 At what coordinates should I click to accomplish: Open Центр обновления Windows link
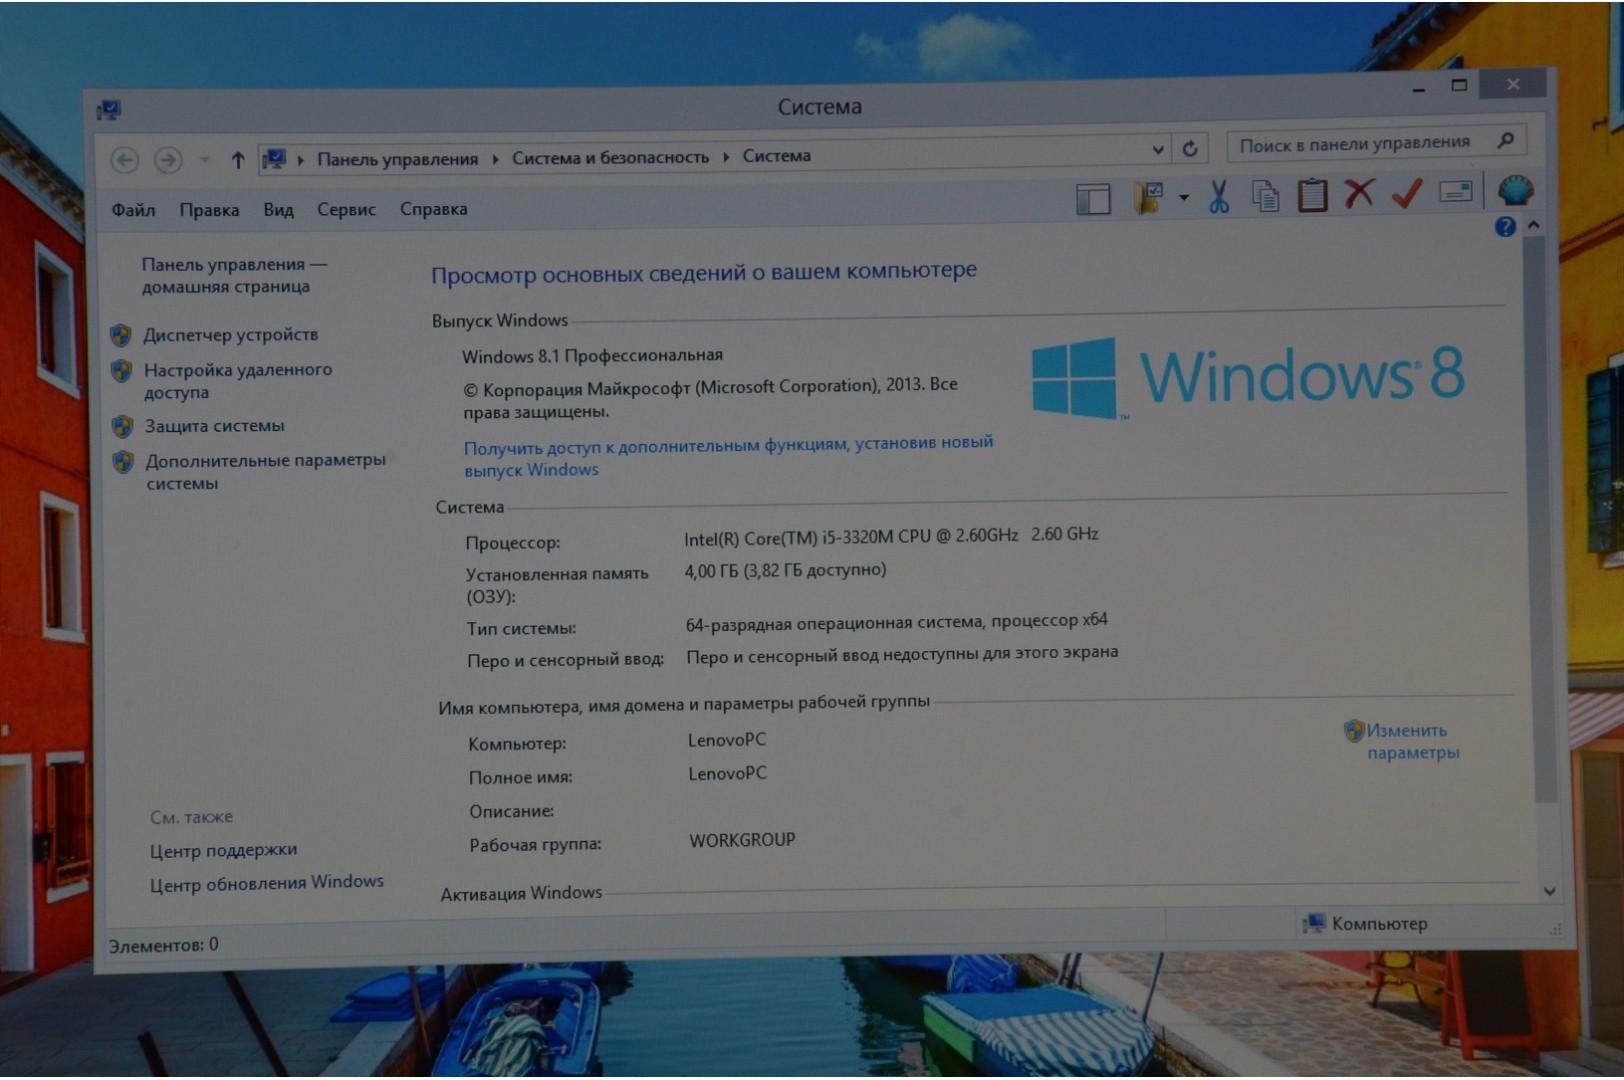coord(266,882)
